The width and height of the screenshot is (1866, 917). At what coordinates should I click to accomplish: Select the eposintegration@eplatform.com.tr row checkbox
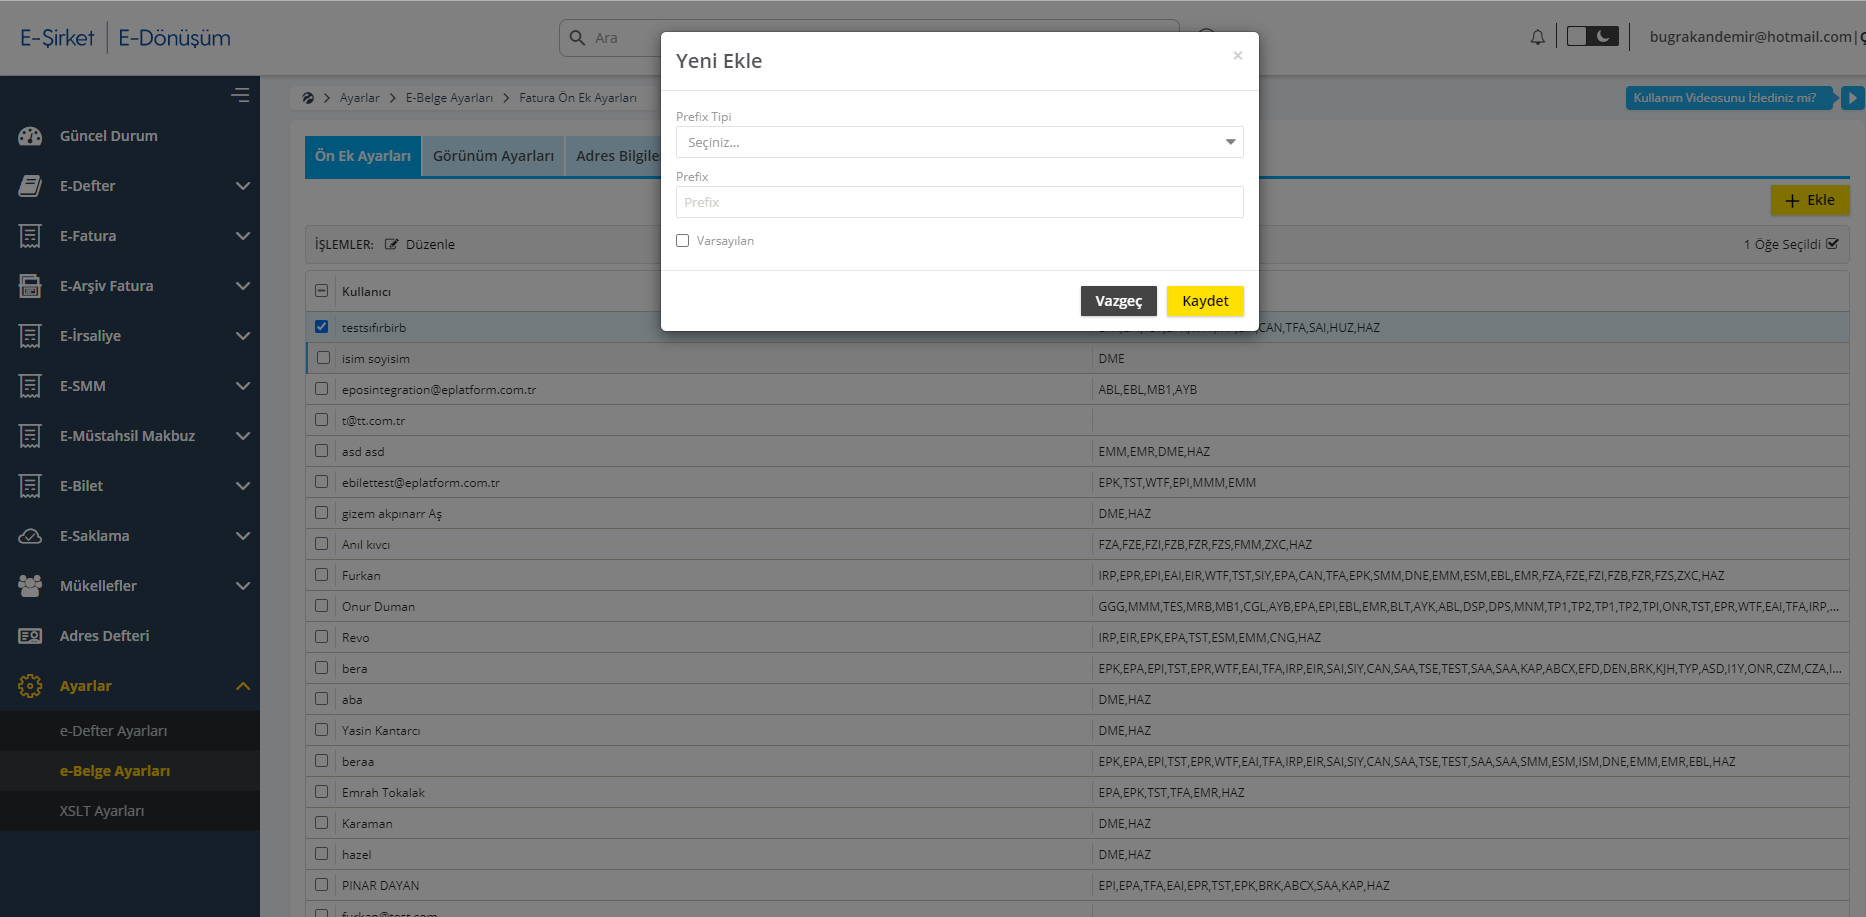click(321, 389)
